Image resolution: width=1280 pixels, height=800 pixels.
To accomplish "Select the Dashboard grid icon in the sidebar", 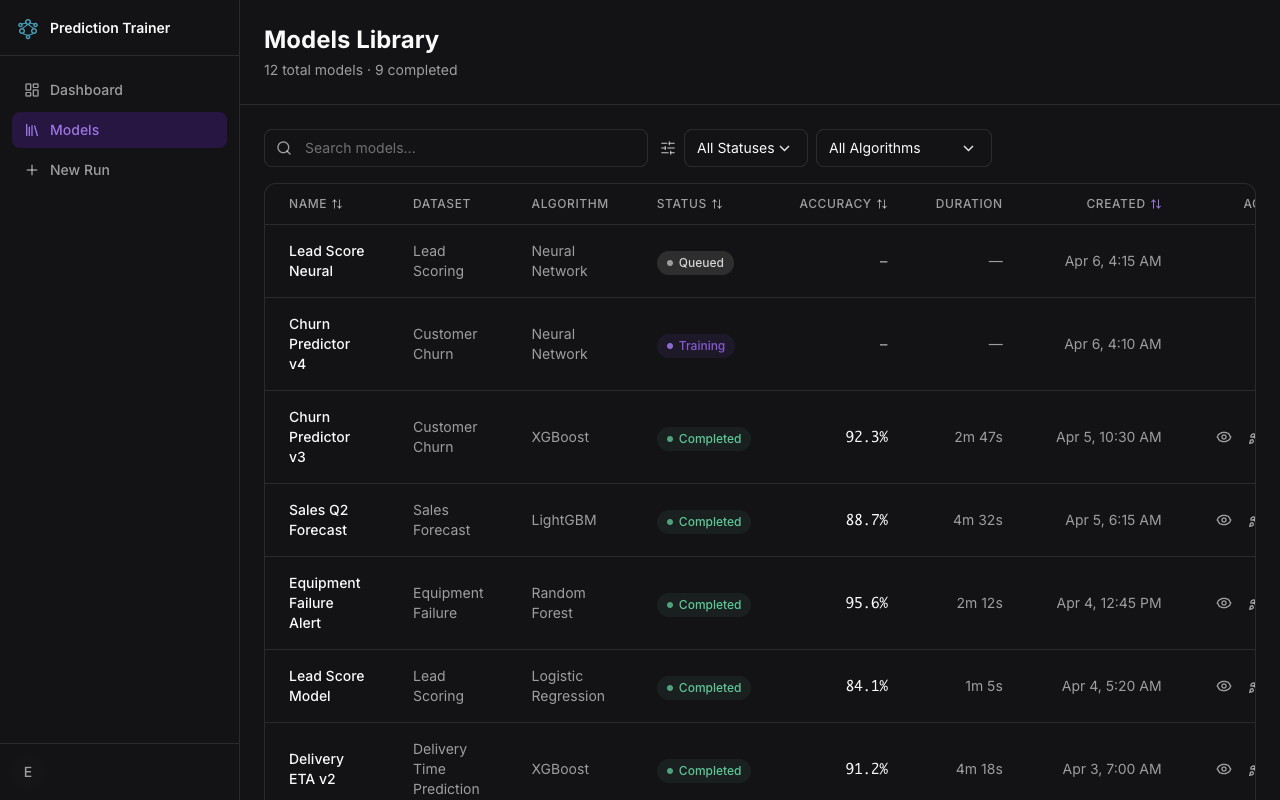I will pyautogui.click(x=31, y=90).
